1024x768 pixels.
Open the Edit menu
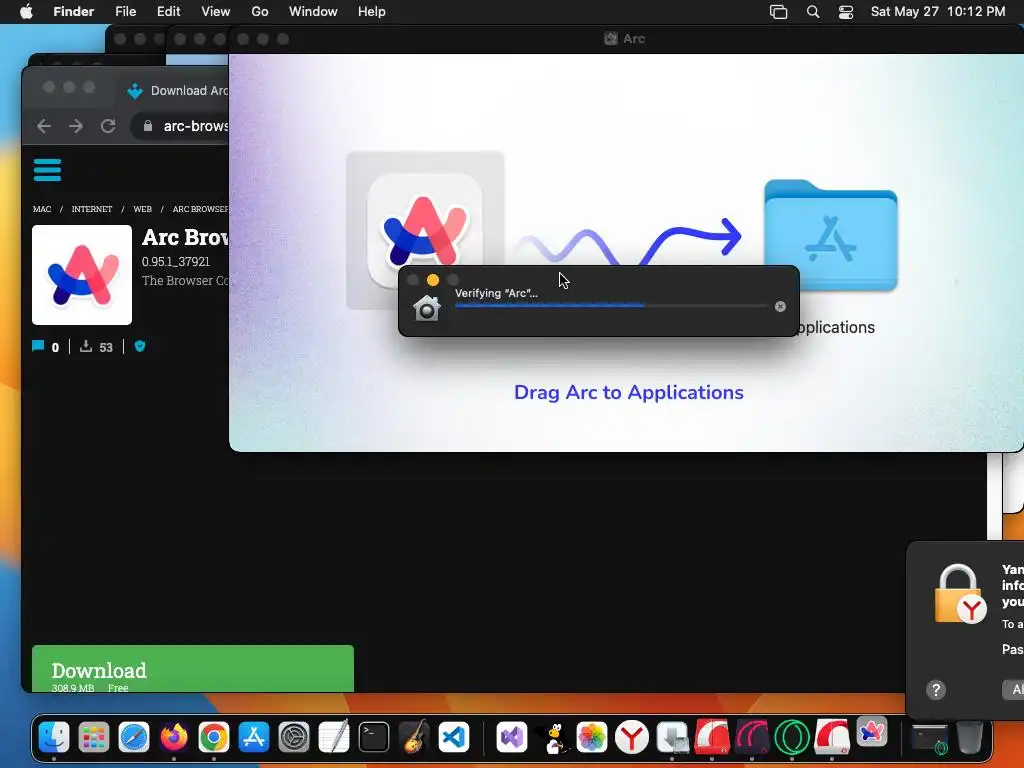(168, 12)
